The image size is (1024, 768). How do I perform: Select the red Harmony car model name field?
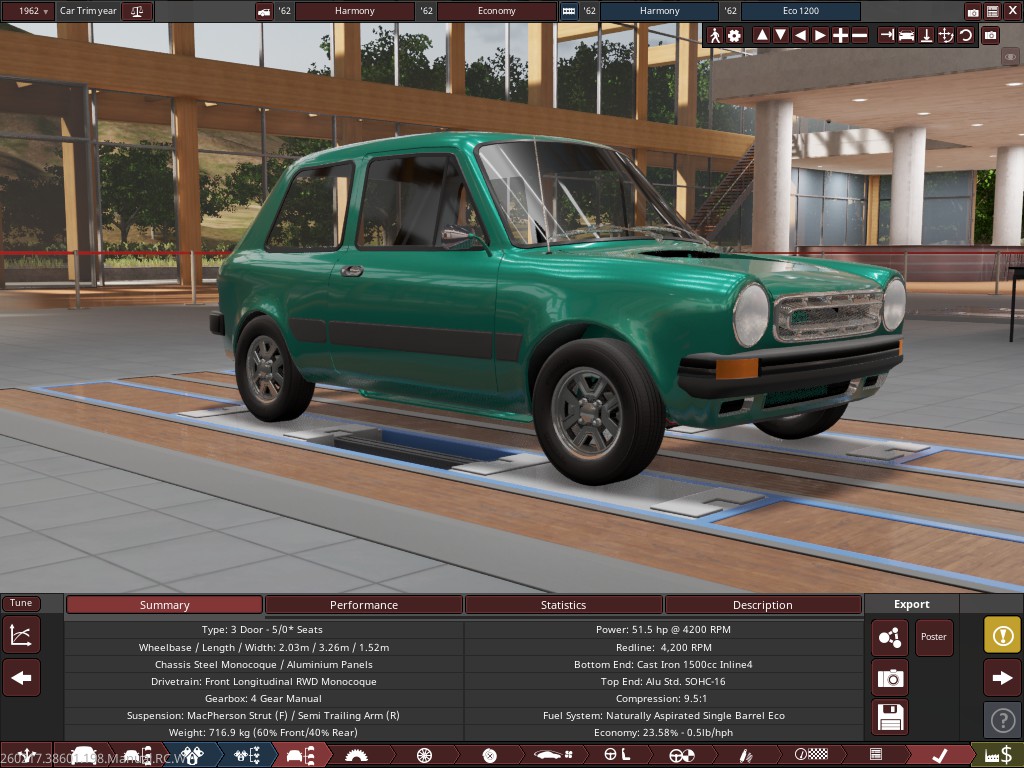pyautogui.click(x=354, y=11)
